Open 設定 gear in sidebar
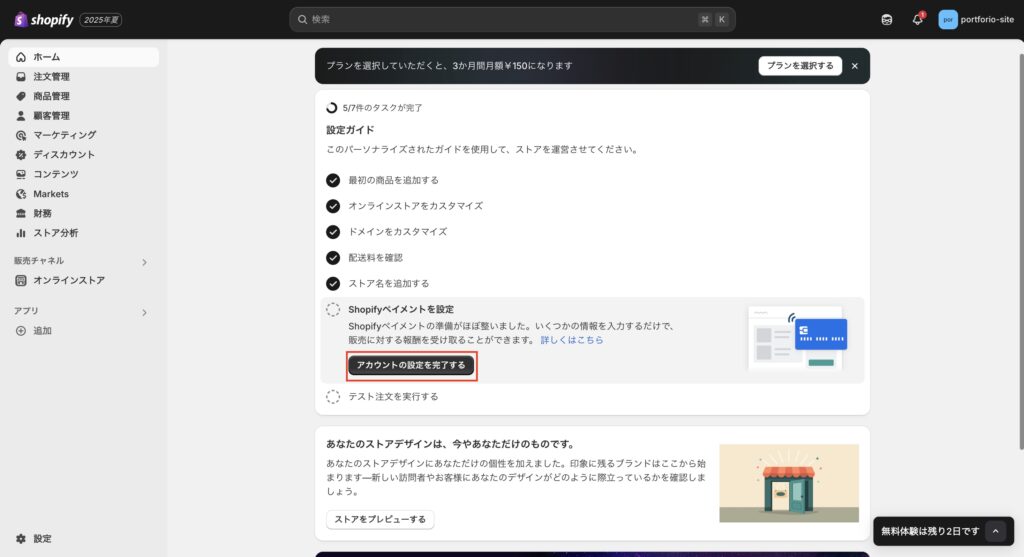Viewport: 1024px width, 557px height. point(21,538)
